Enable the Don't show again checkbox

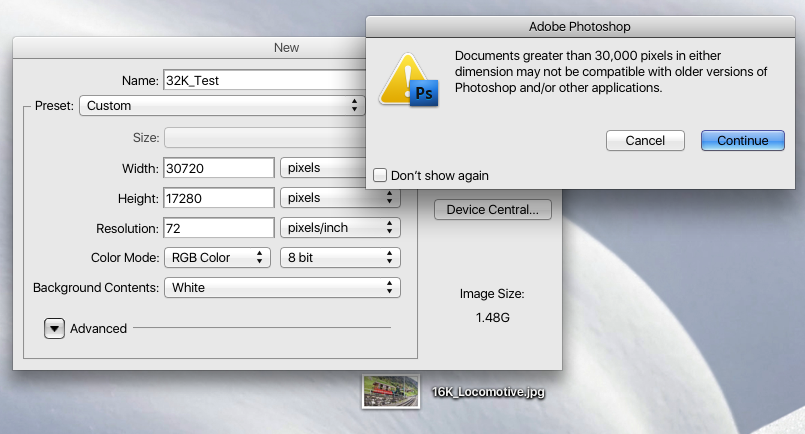(x=380, y=175)
